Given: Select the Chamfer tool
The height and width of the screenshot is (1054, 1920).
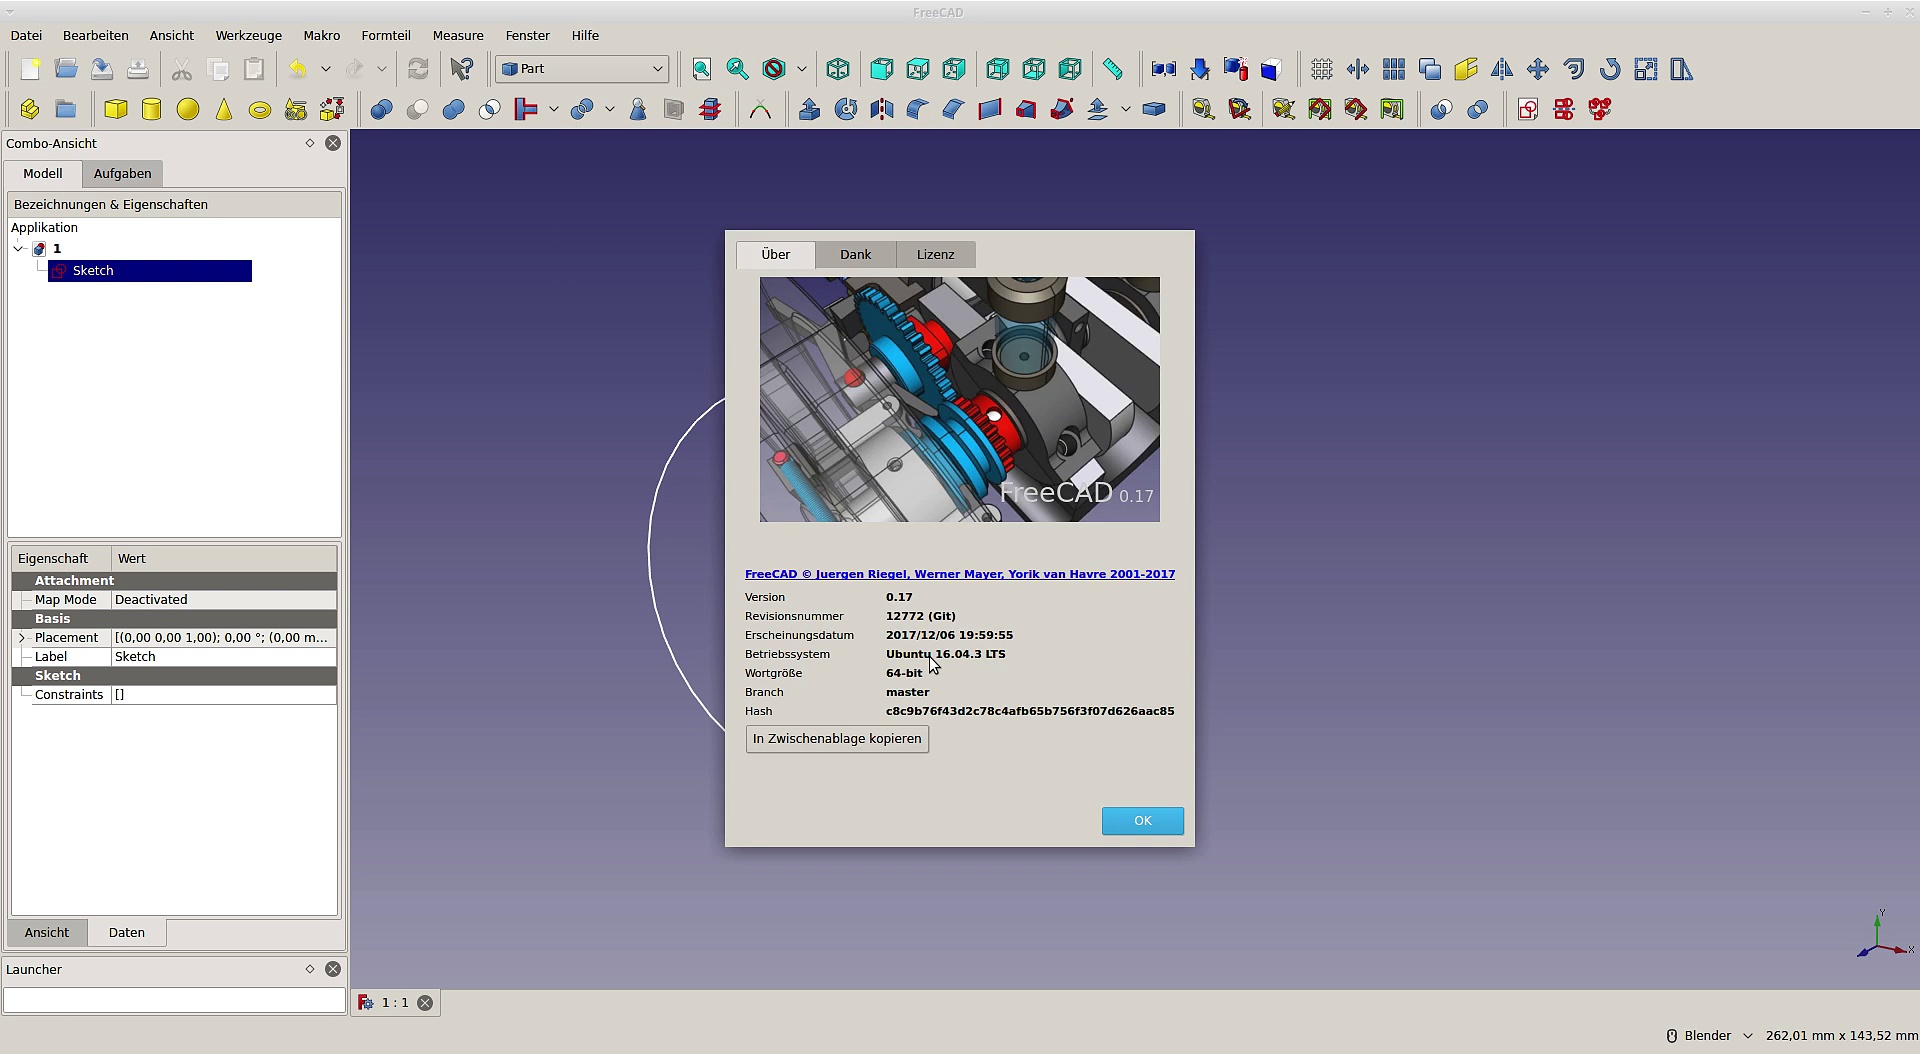Looking at the screenshot, I should (954, 109).
